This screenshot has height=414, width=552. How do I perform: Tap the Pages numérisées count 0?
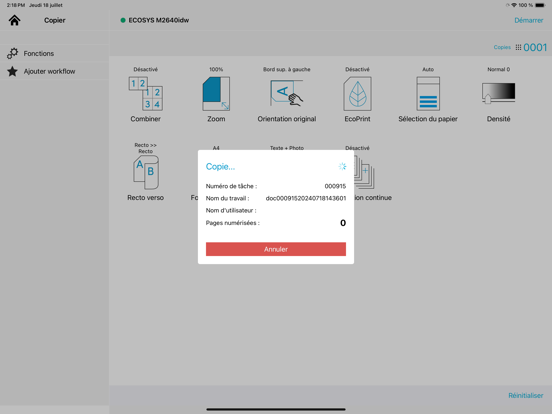click(343, 223)
